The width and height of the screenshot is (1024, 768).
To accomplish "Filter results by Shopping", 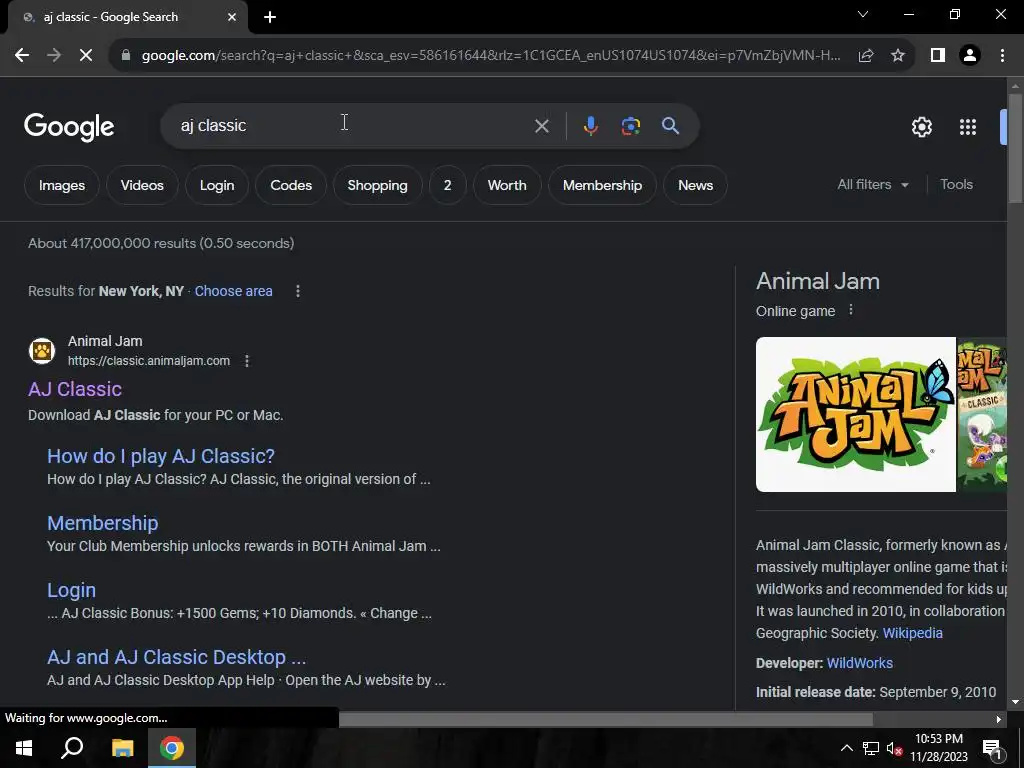I will coord(377,185).
